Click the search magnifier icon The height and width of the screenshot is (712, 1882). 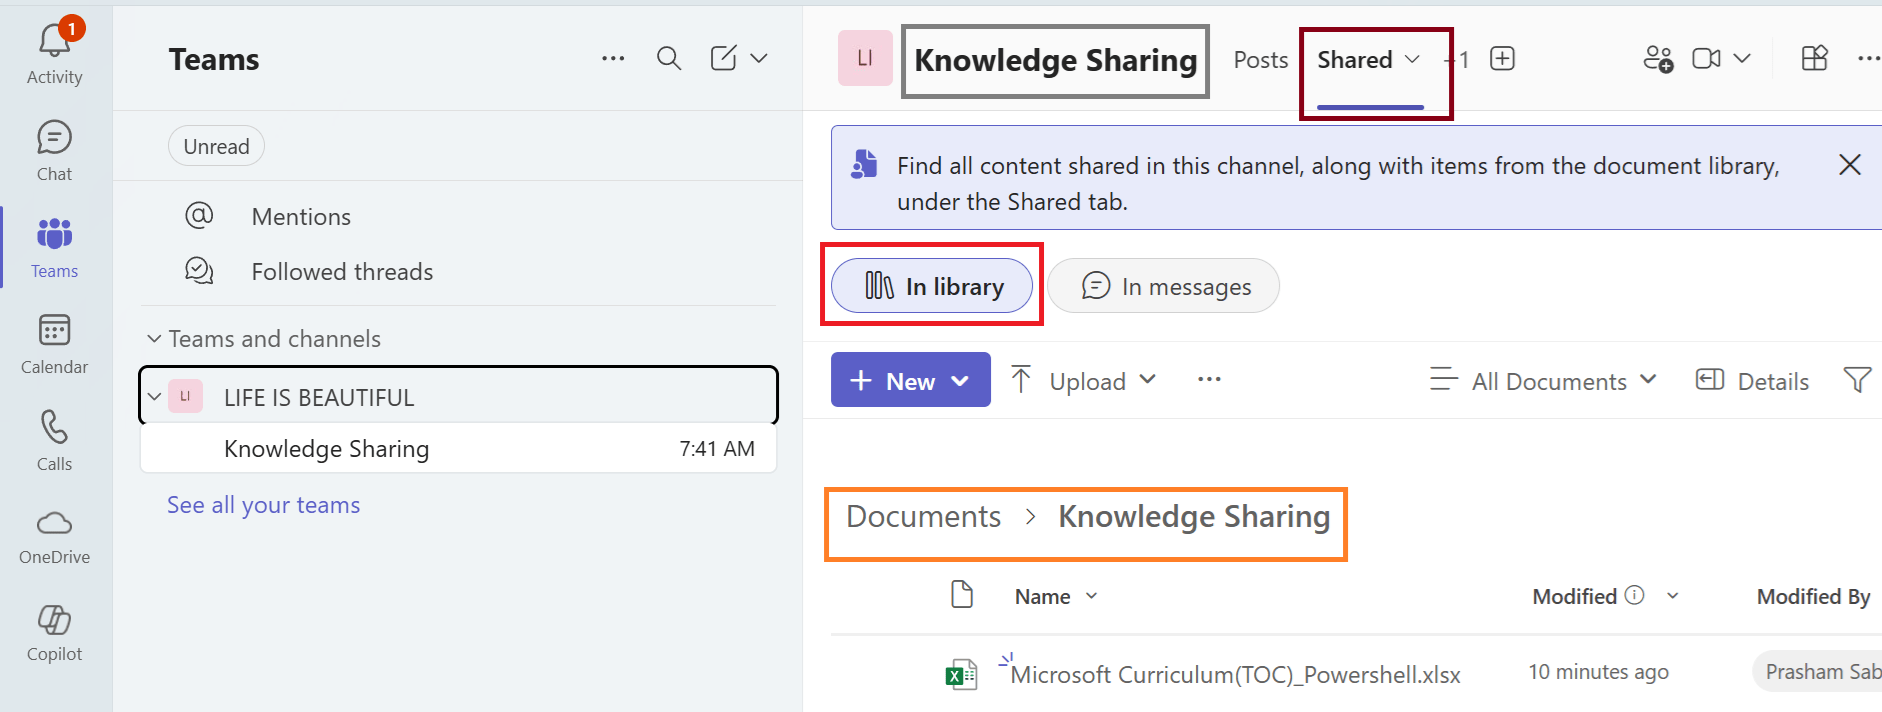tap(669, 59)
